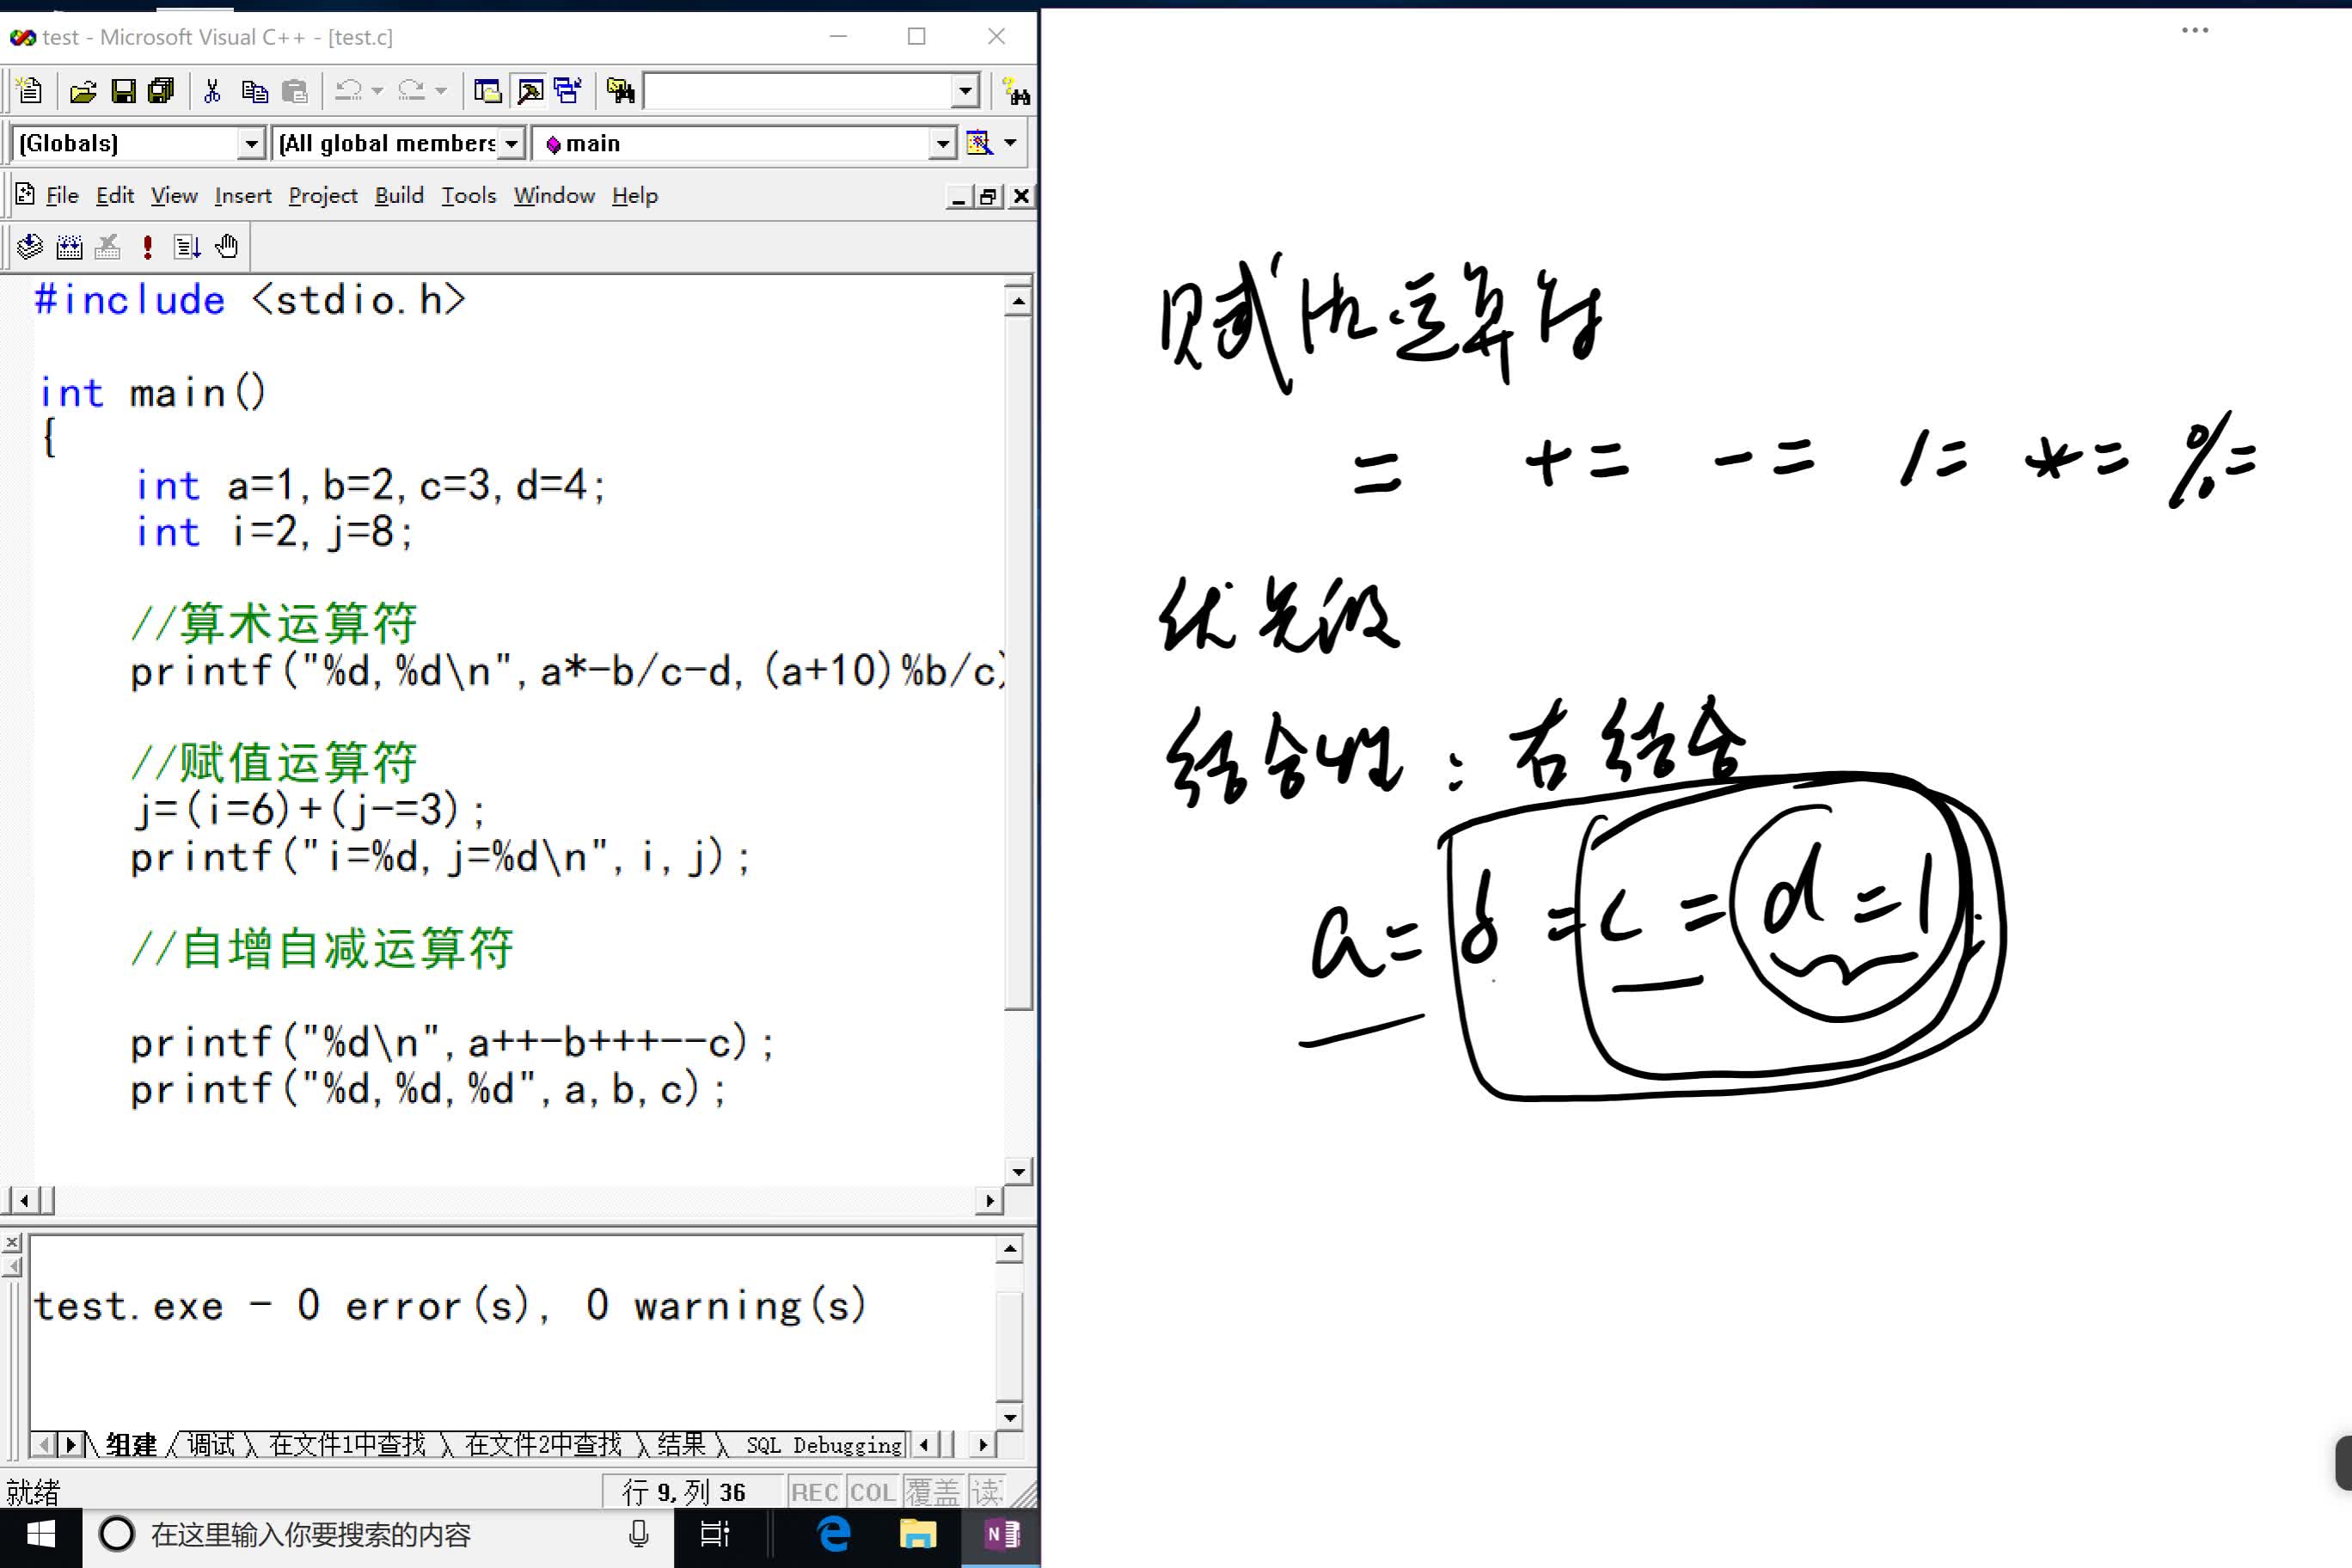Toggle the Output window hammer icon
Screen dimensions: 2352x1568
point(530,92)
